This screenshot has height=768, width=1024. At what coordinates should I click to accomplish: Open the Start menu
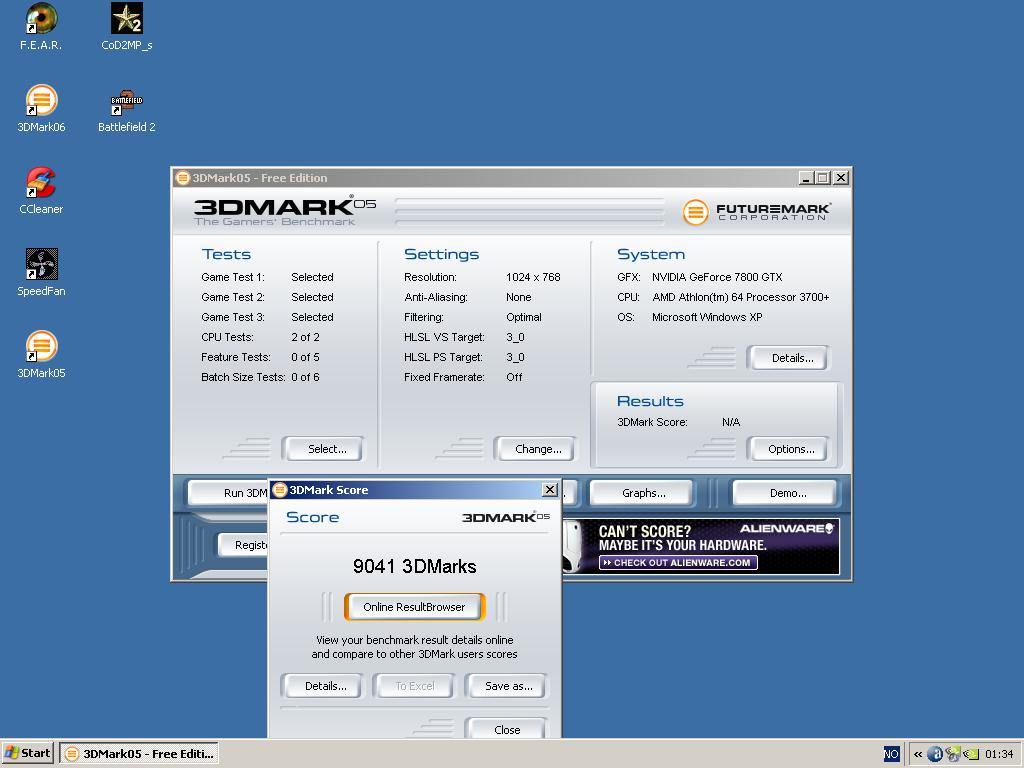tap(27, 753)
